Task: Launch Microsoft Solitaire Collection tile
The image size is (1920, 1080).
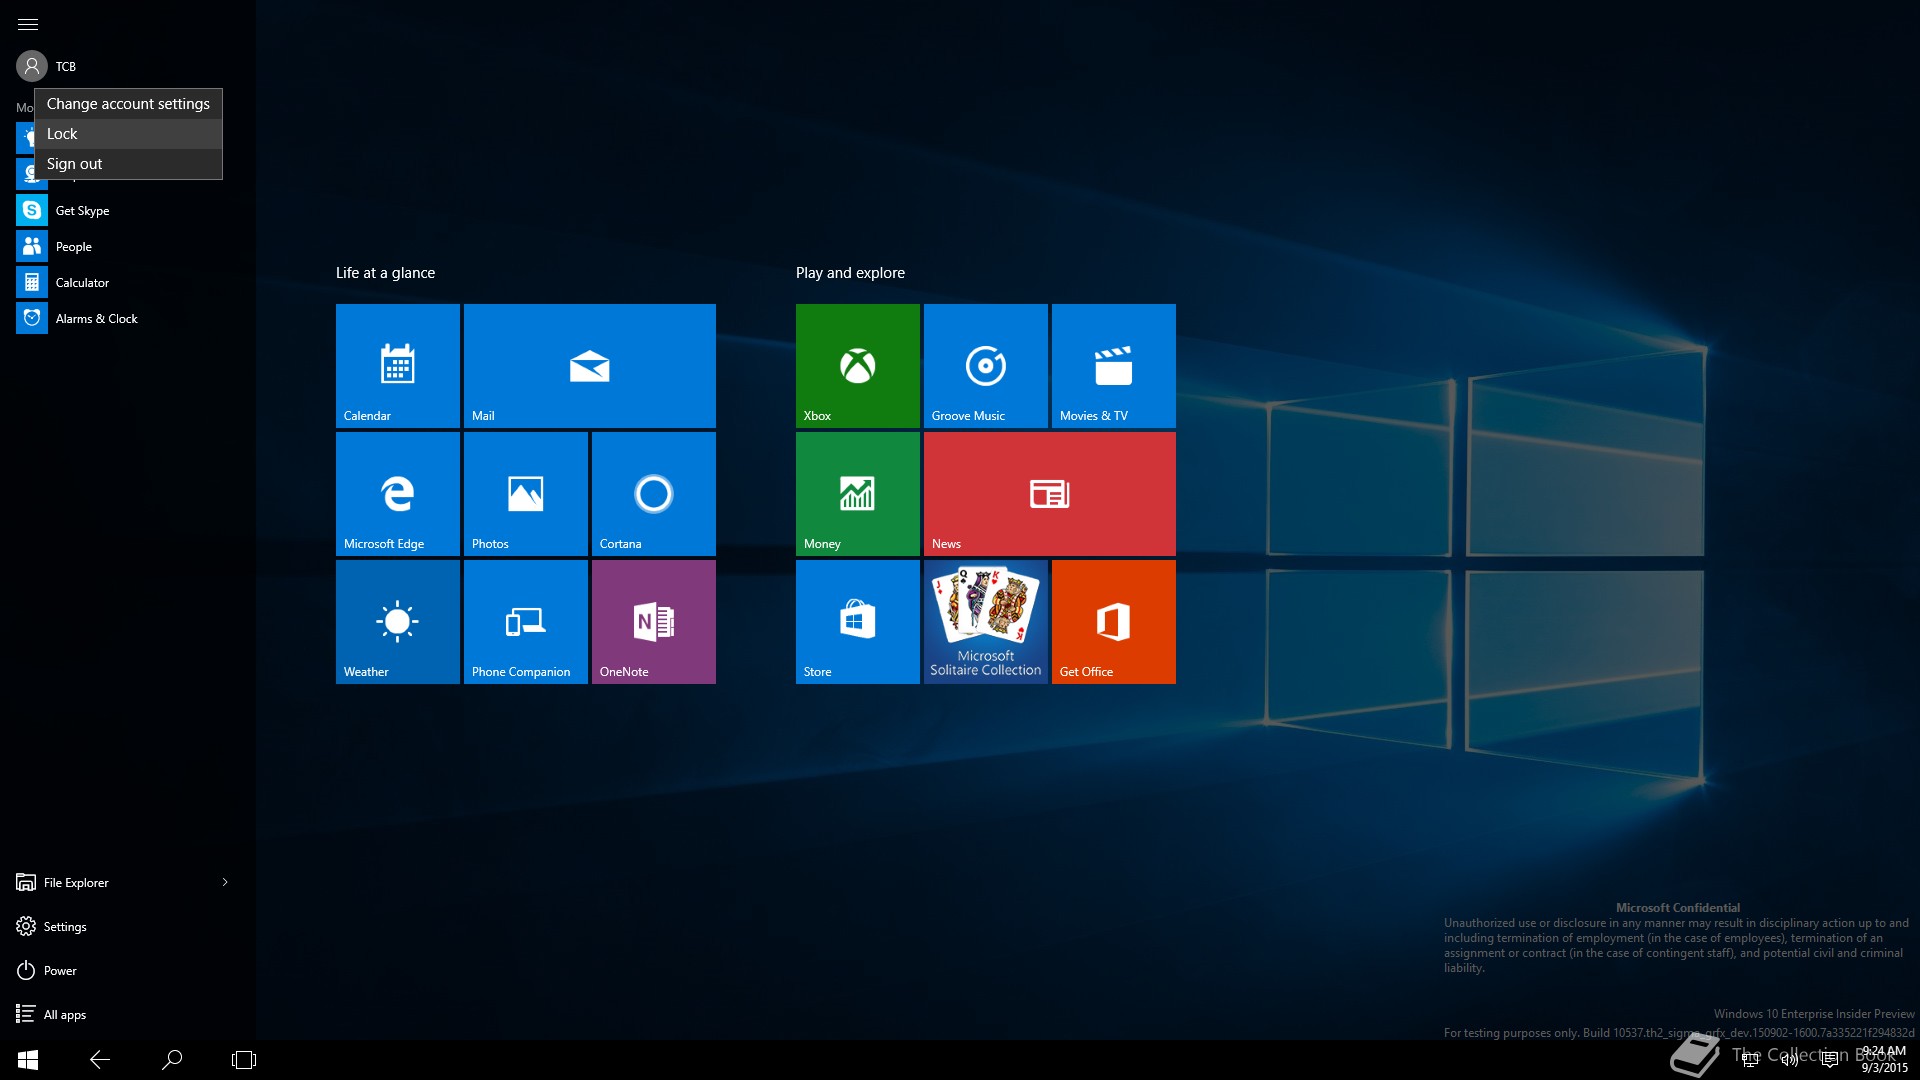Action: (x=986, y=622)
